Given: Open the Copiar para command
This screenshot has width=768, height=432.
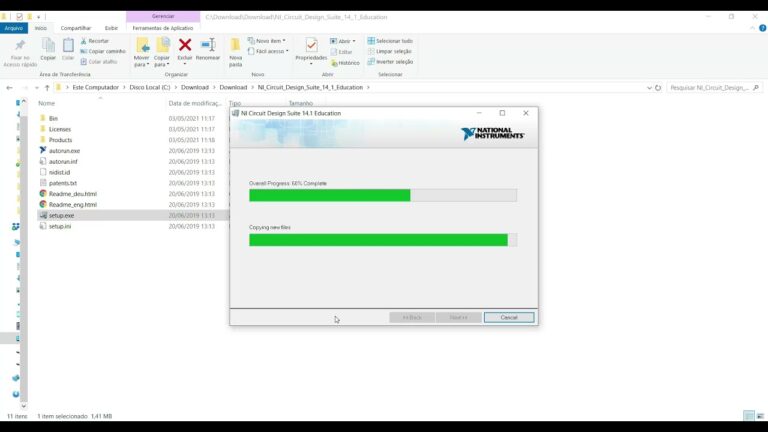Looking at the screenshot, I should click(162, 52).
